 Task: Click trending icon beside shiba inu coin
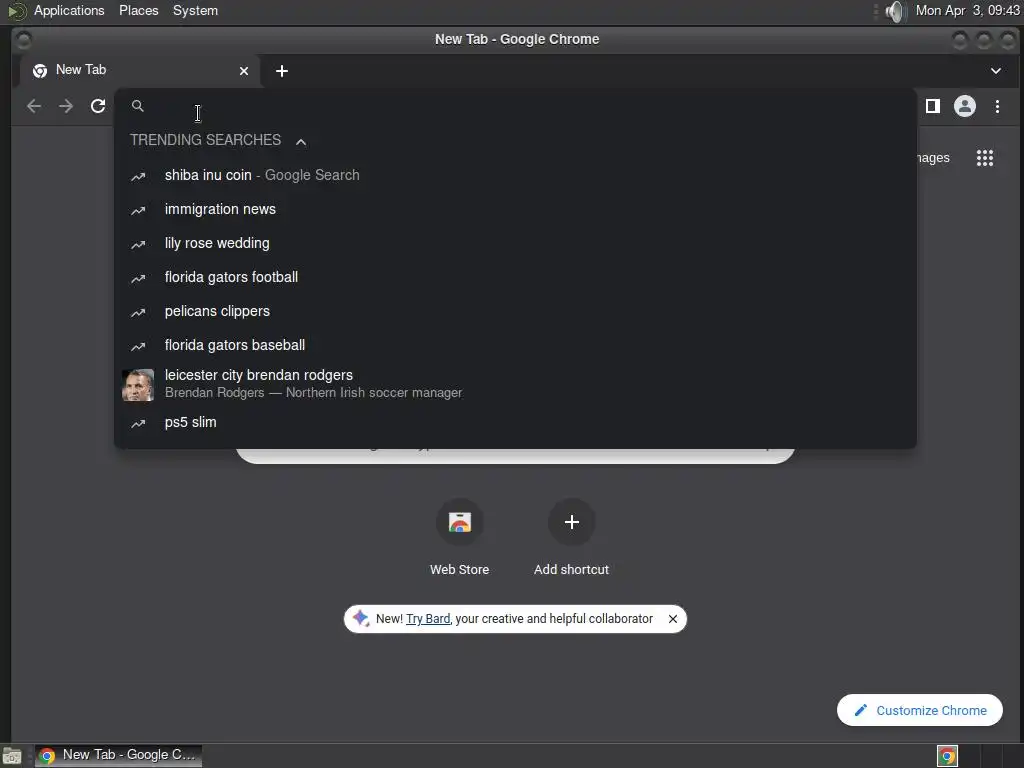138,176
